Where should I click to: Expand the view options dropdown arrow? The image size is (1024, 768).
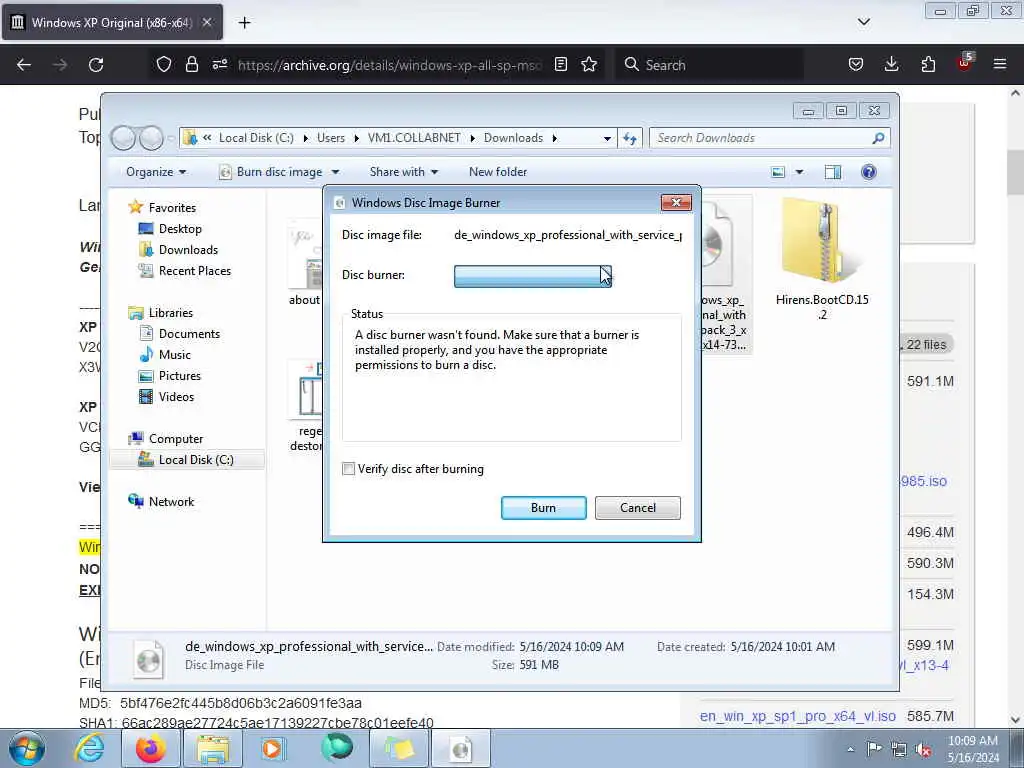799,172
